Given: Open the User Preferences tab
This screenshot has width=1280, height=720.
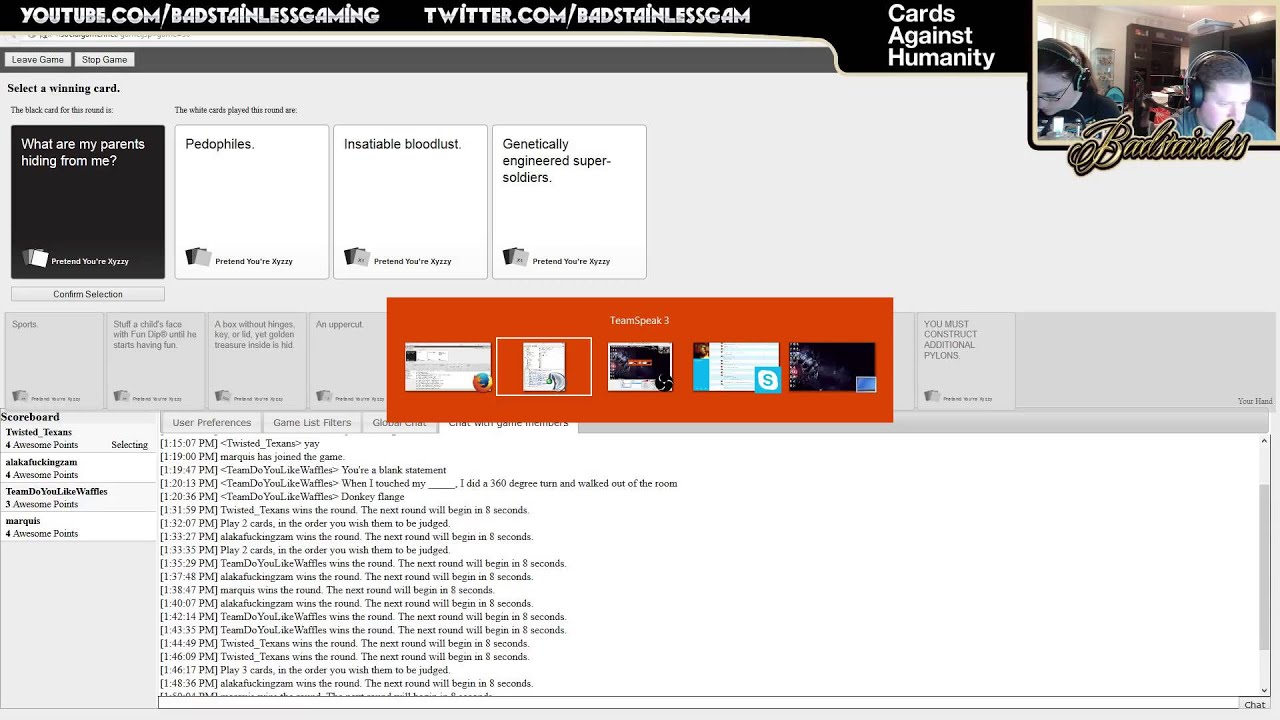Looking at the screenshot, I should click(211, 423).
